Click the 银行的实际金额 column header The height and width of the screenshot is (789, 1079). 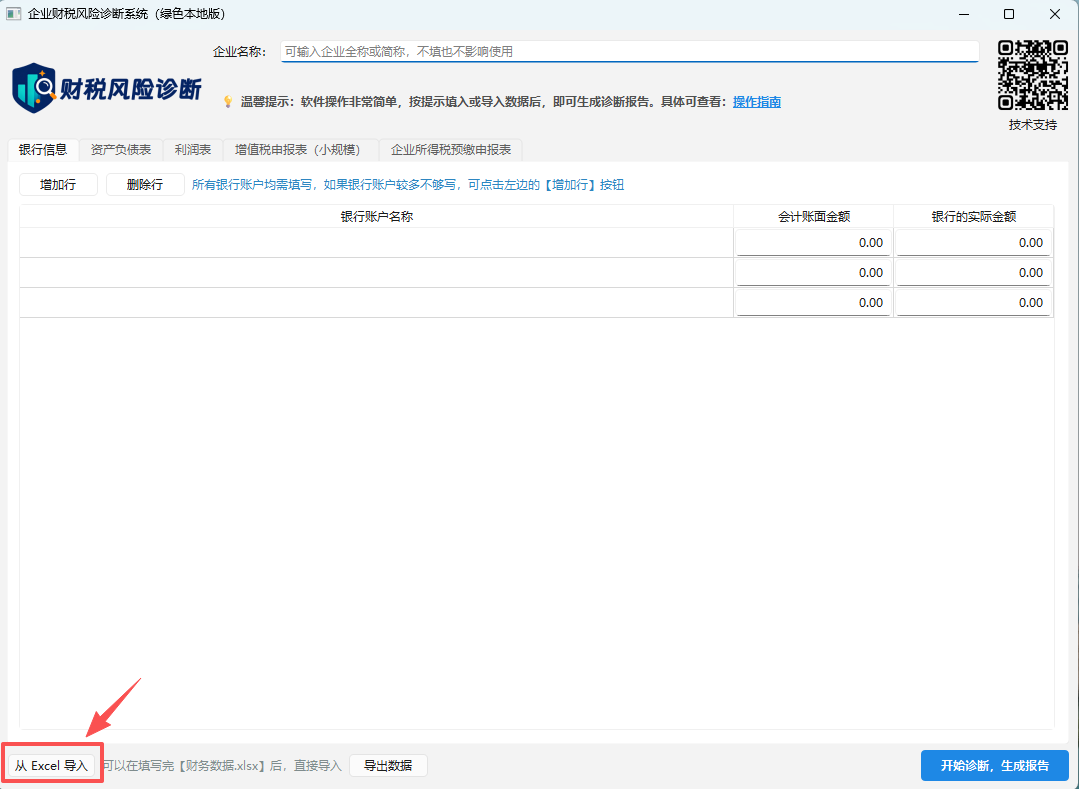(974, 217)
